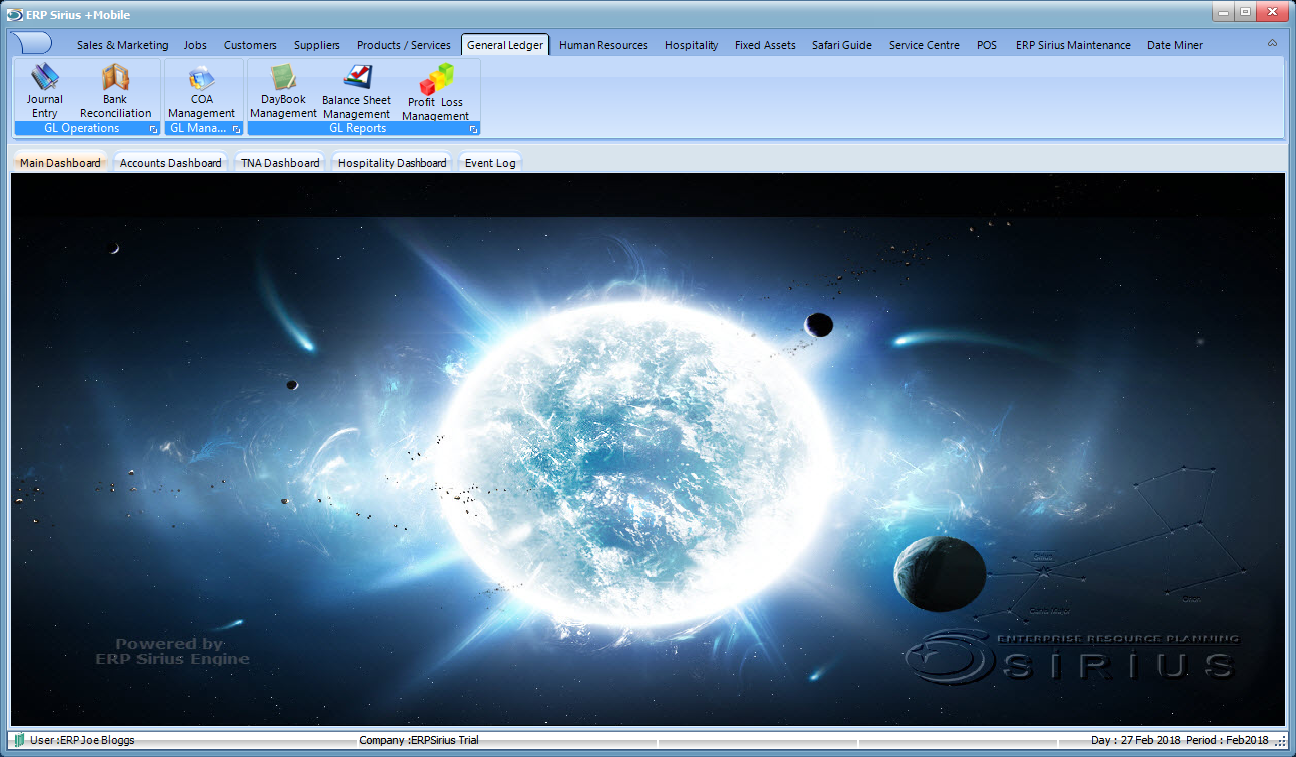Open the Safari Guide tab
1296x757 pixels.
pos(842,45)
